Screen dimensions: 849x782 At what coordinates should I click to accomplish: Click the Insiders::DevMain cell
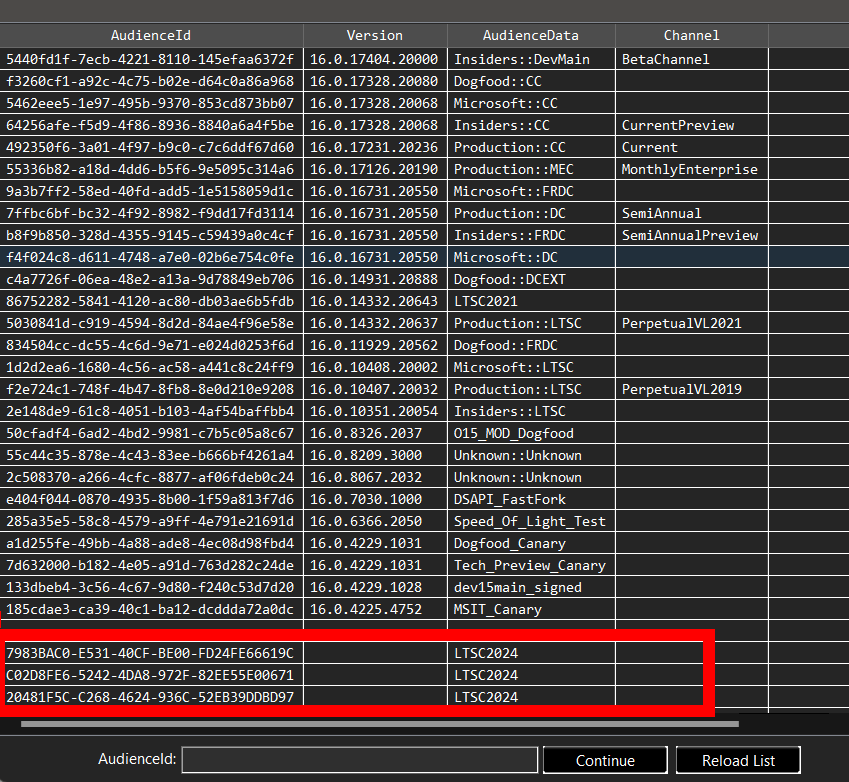coord(531,59)
